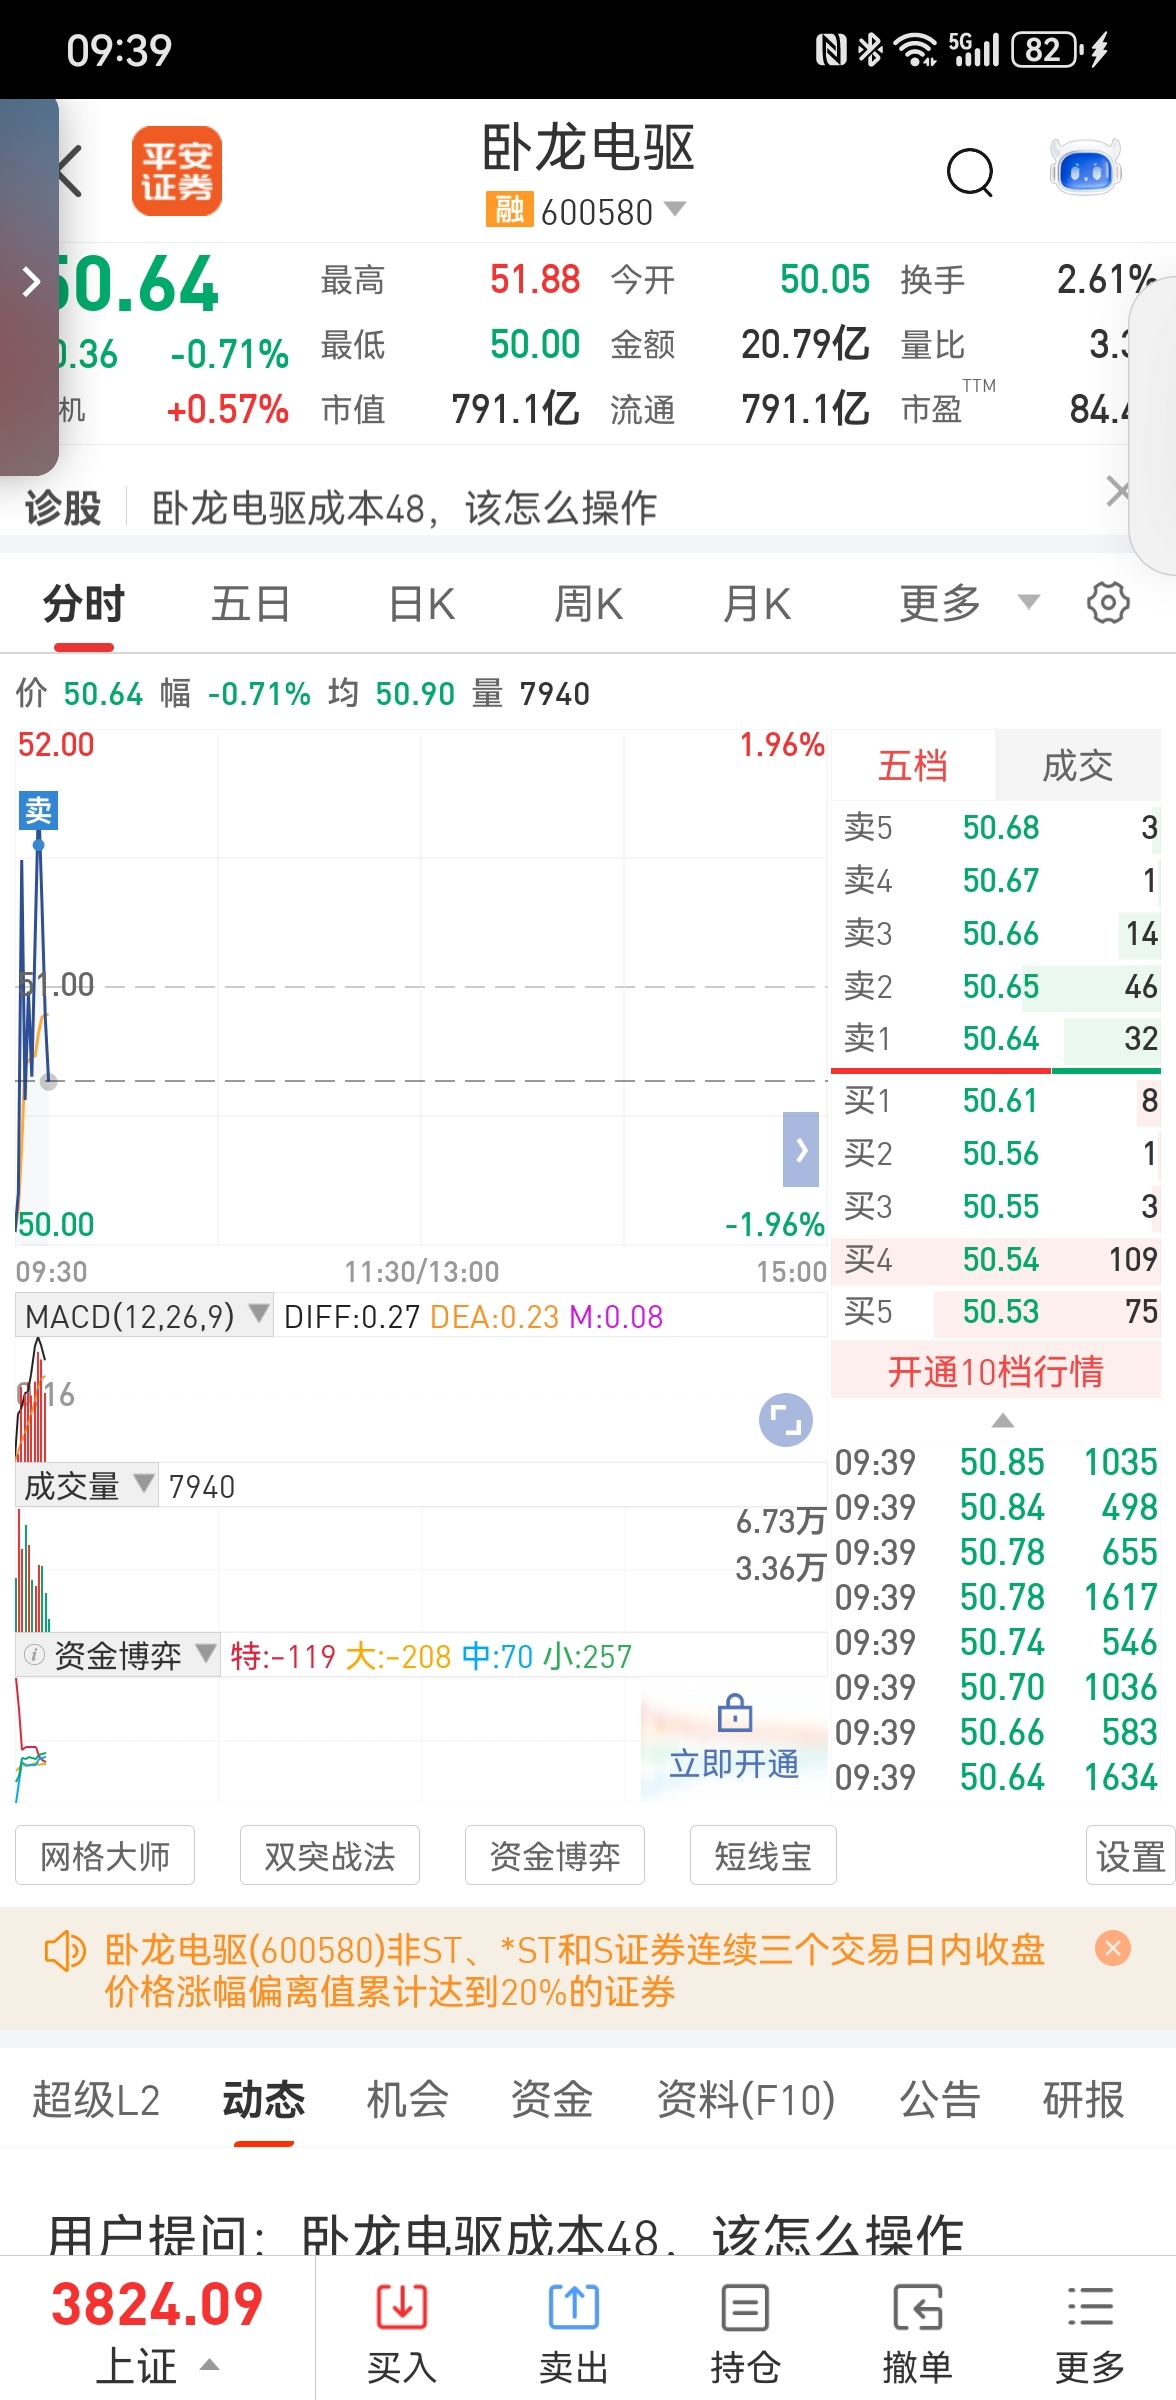Switch to 资金 tab
This screenshot has height=2400, width=1176.
[552, 2099]
